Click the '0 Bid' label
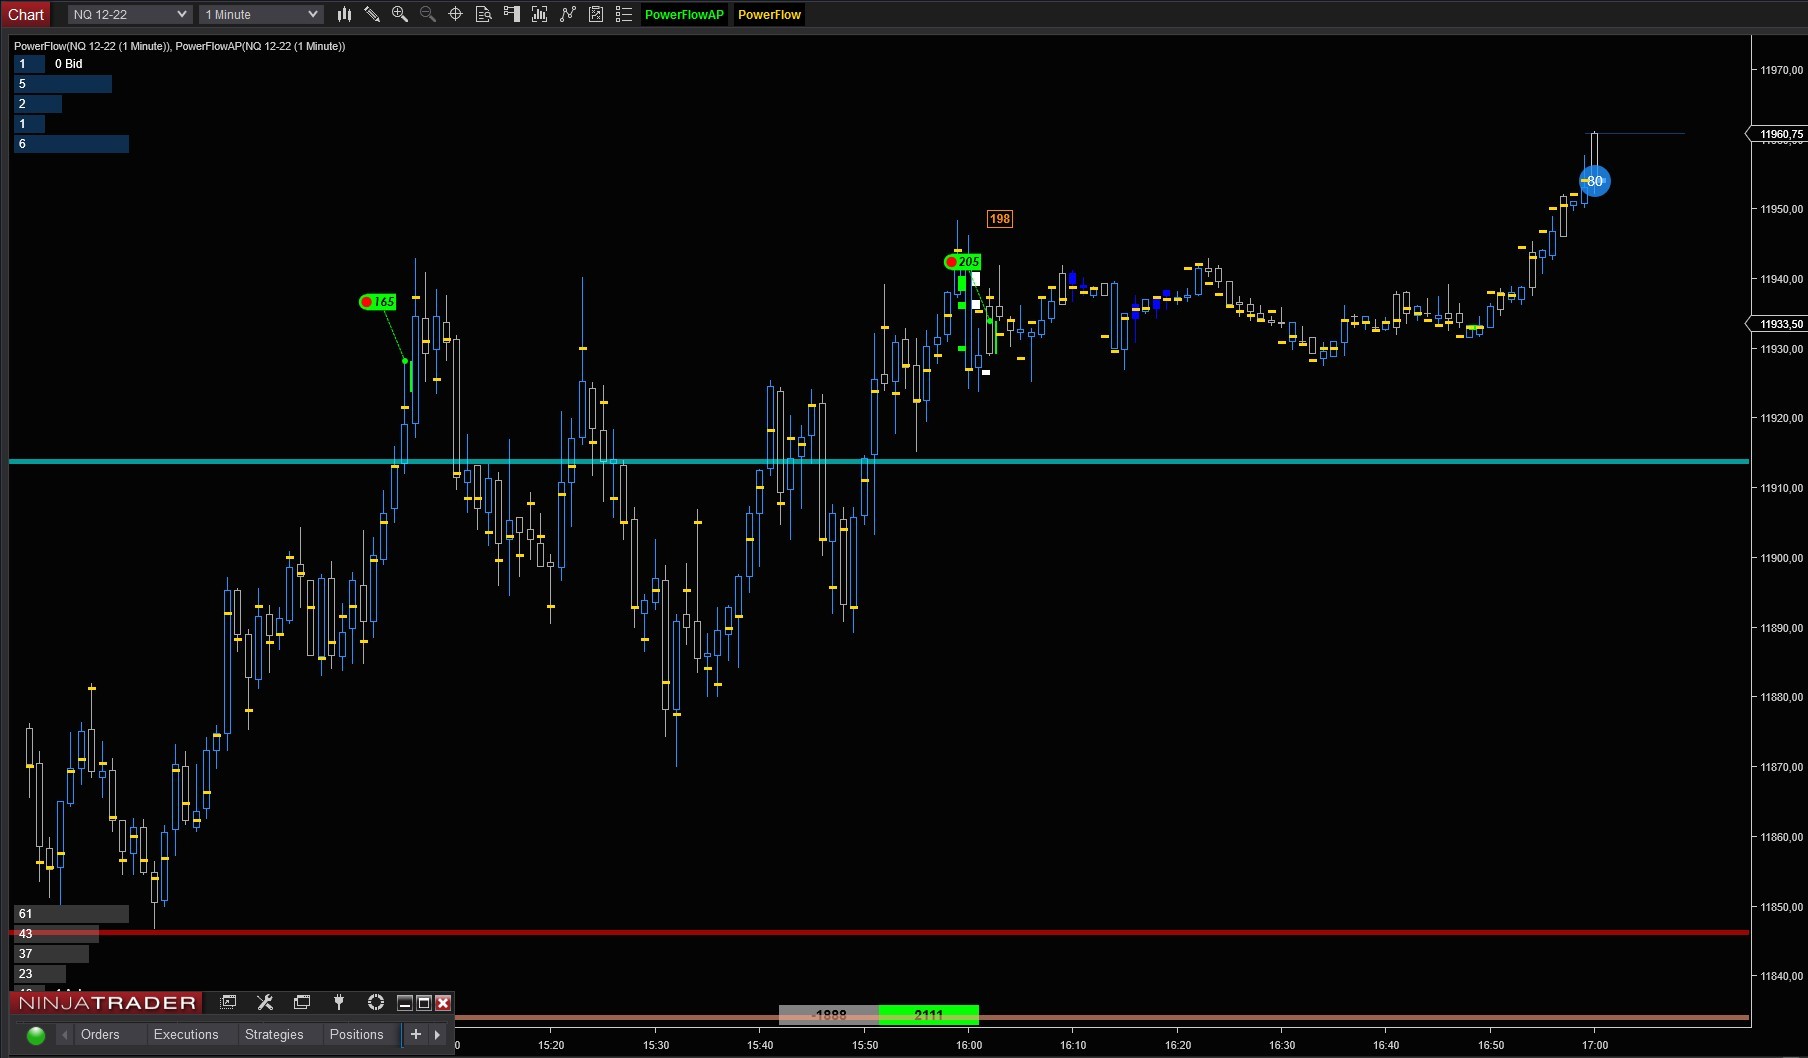Viewport: 1808px width, 1058px height. [x=69, y=64]
